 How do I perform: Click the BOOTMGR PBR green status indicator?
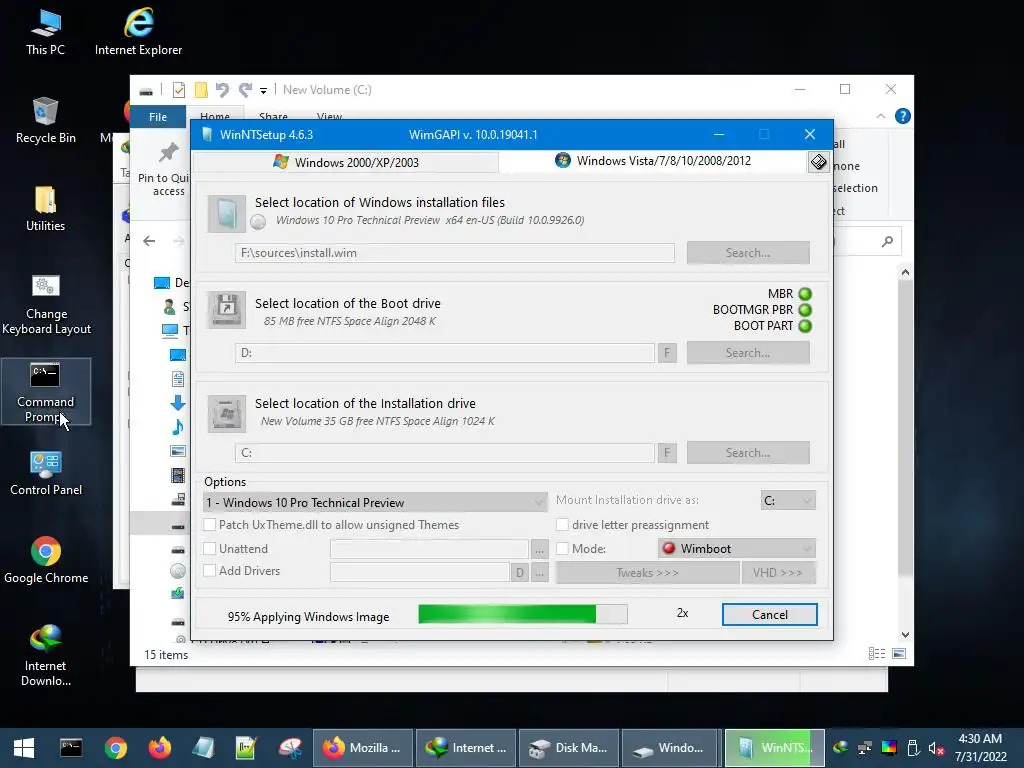click(x=805, y=310)
